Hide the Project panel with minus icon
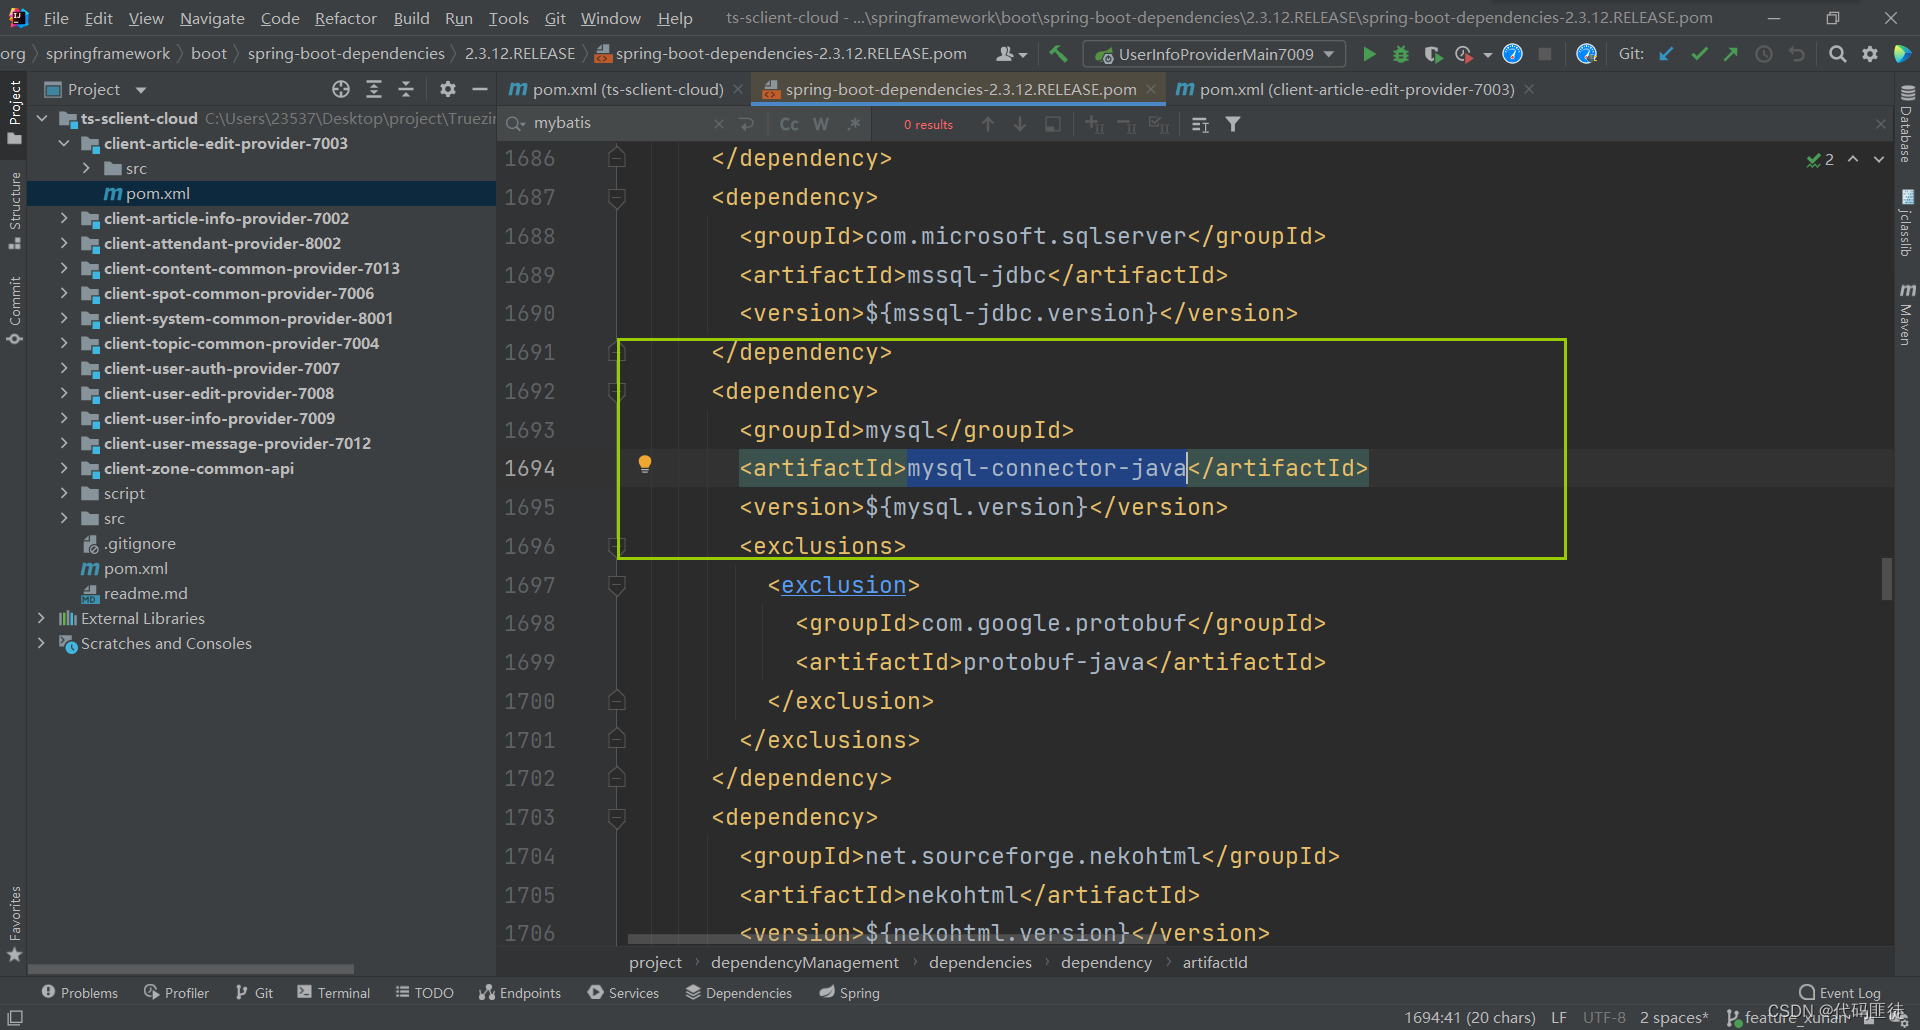Viewport: 1920px width, 1030px height. point(480,89)
